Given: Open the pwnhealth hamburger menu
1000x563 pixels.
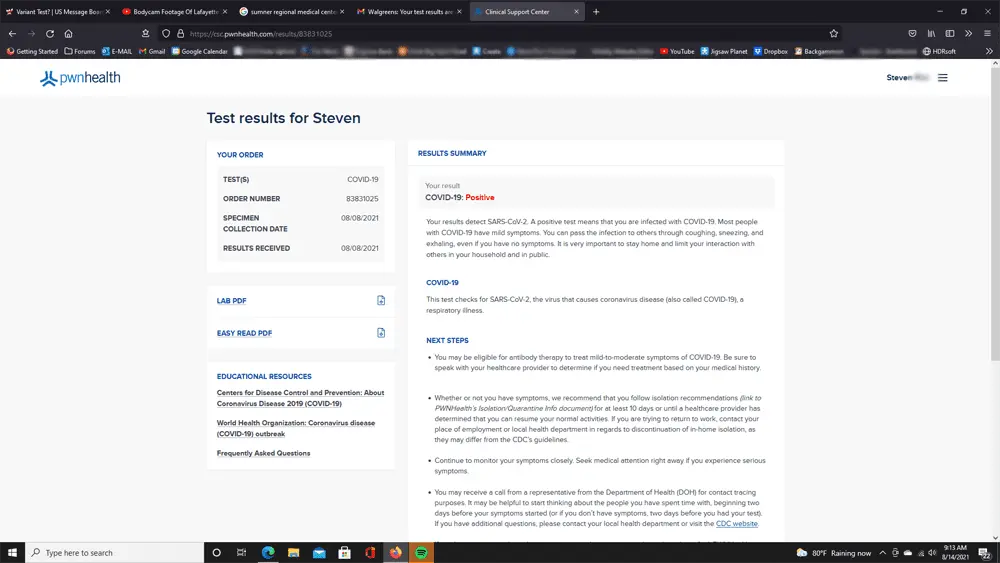Looking at the screenshot, I should tap(942, 78).
